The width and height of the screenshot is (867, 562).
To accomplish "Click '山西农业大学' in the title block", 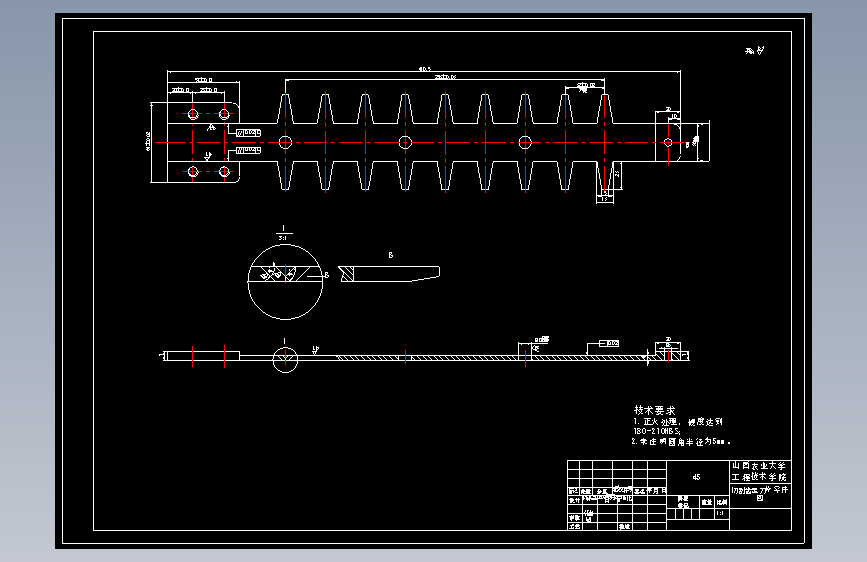I will (x=759, y=466).
